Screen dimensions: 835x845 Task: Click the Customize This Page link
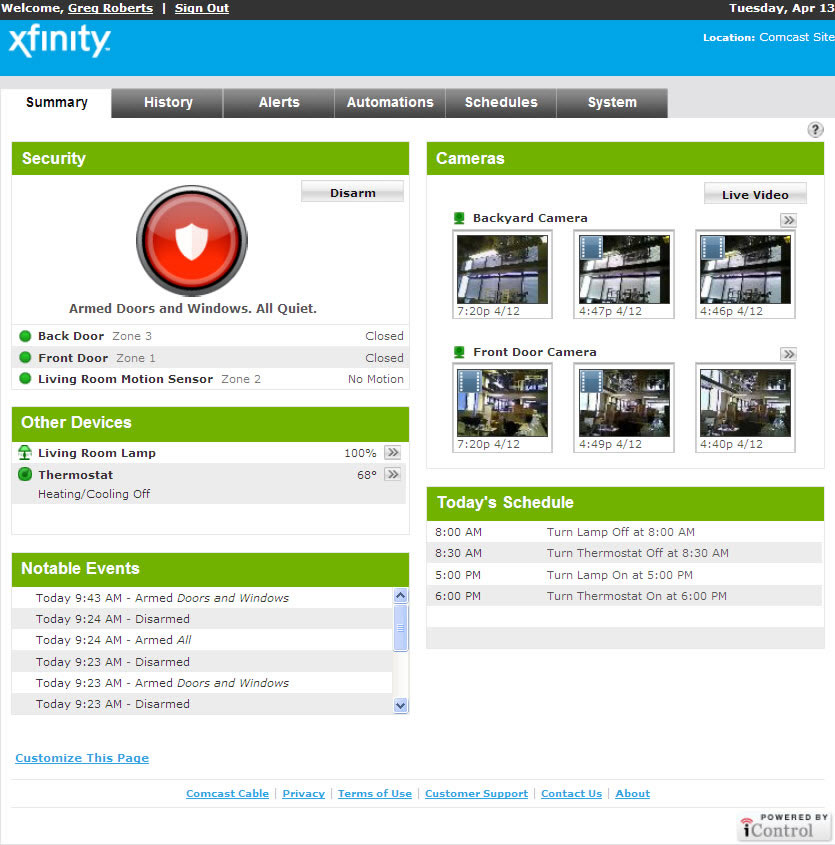pos(82,758)
